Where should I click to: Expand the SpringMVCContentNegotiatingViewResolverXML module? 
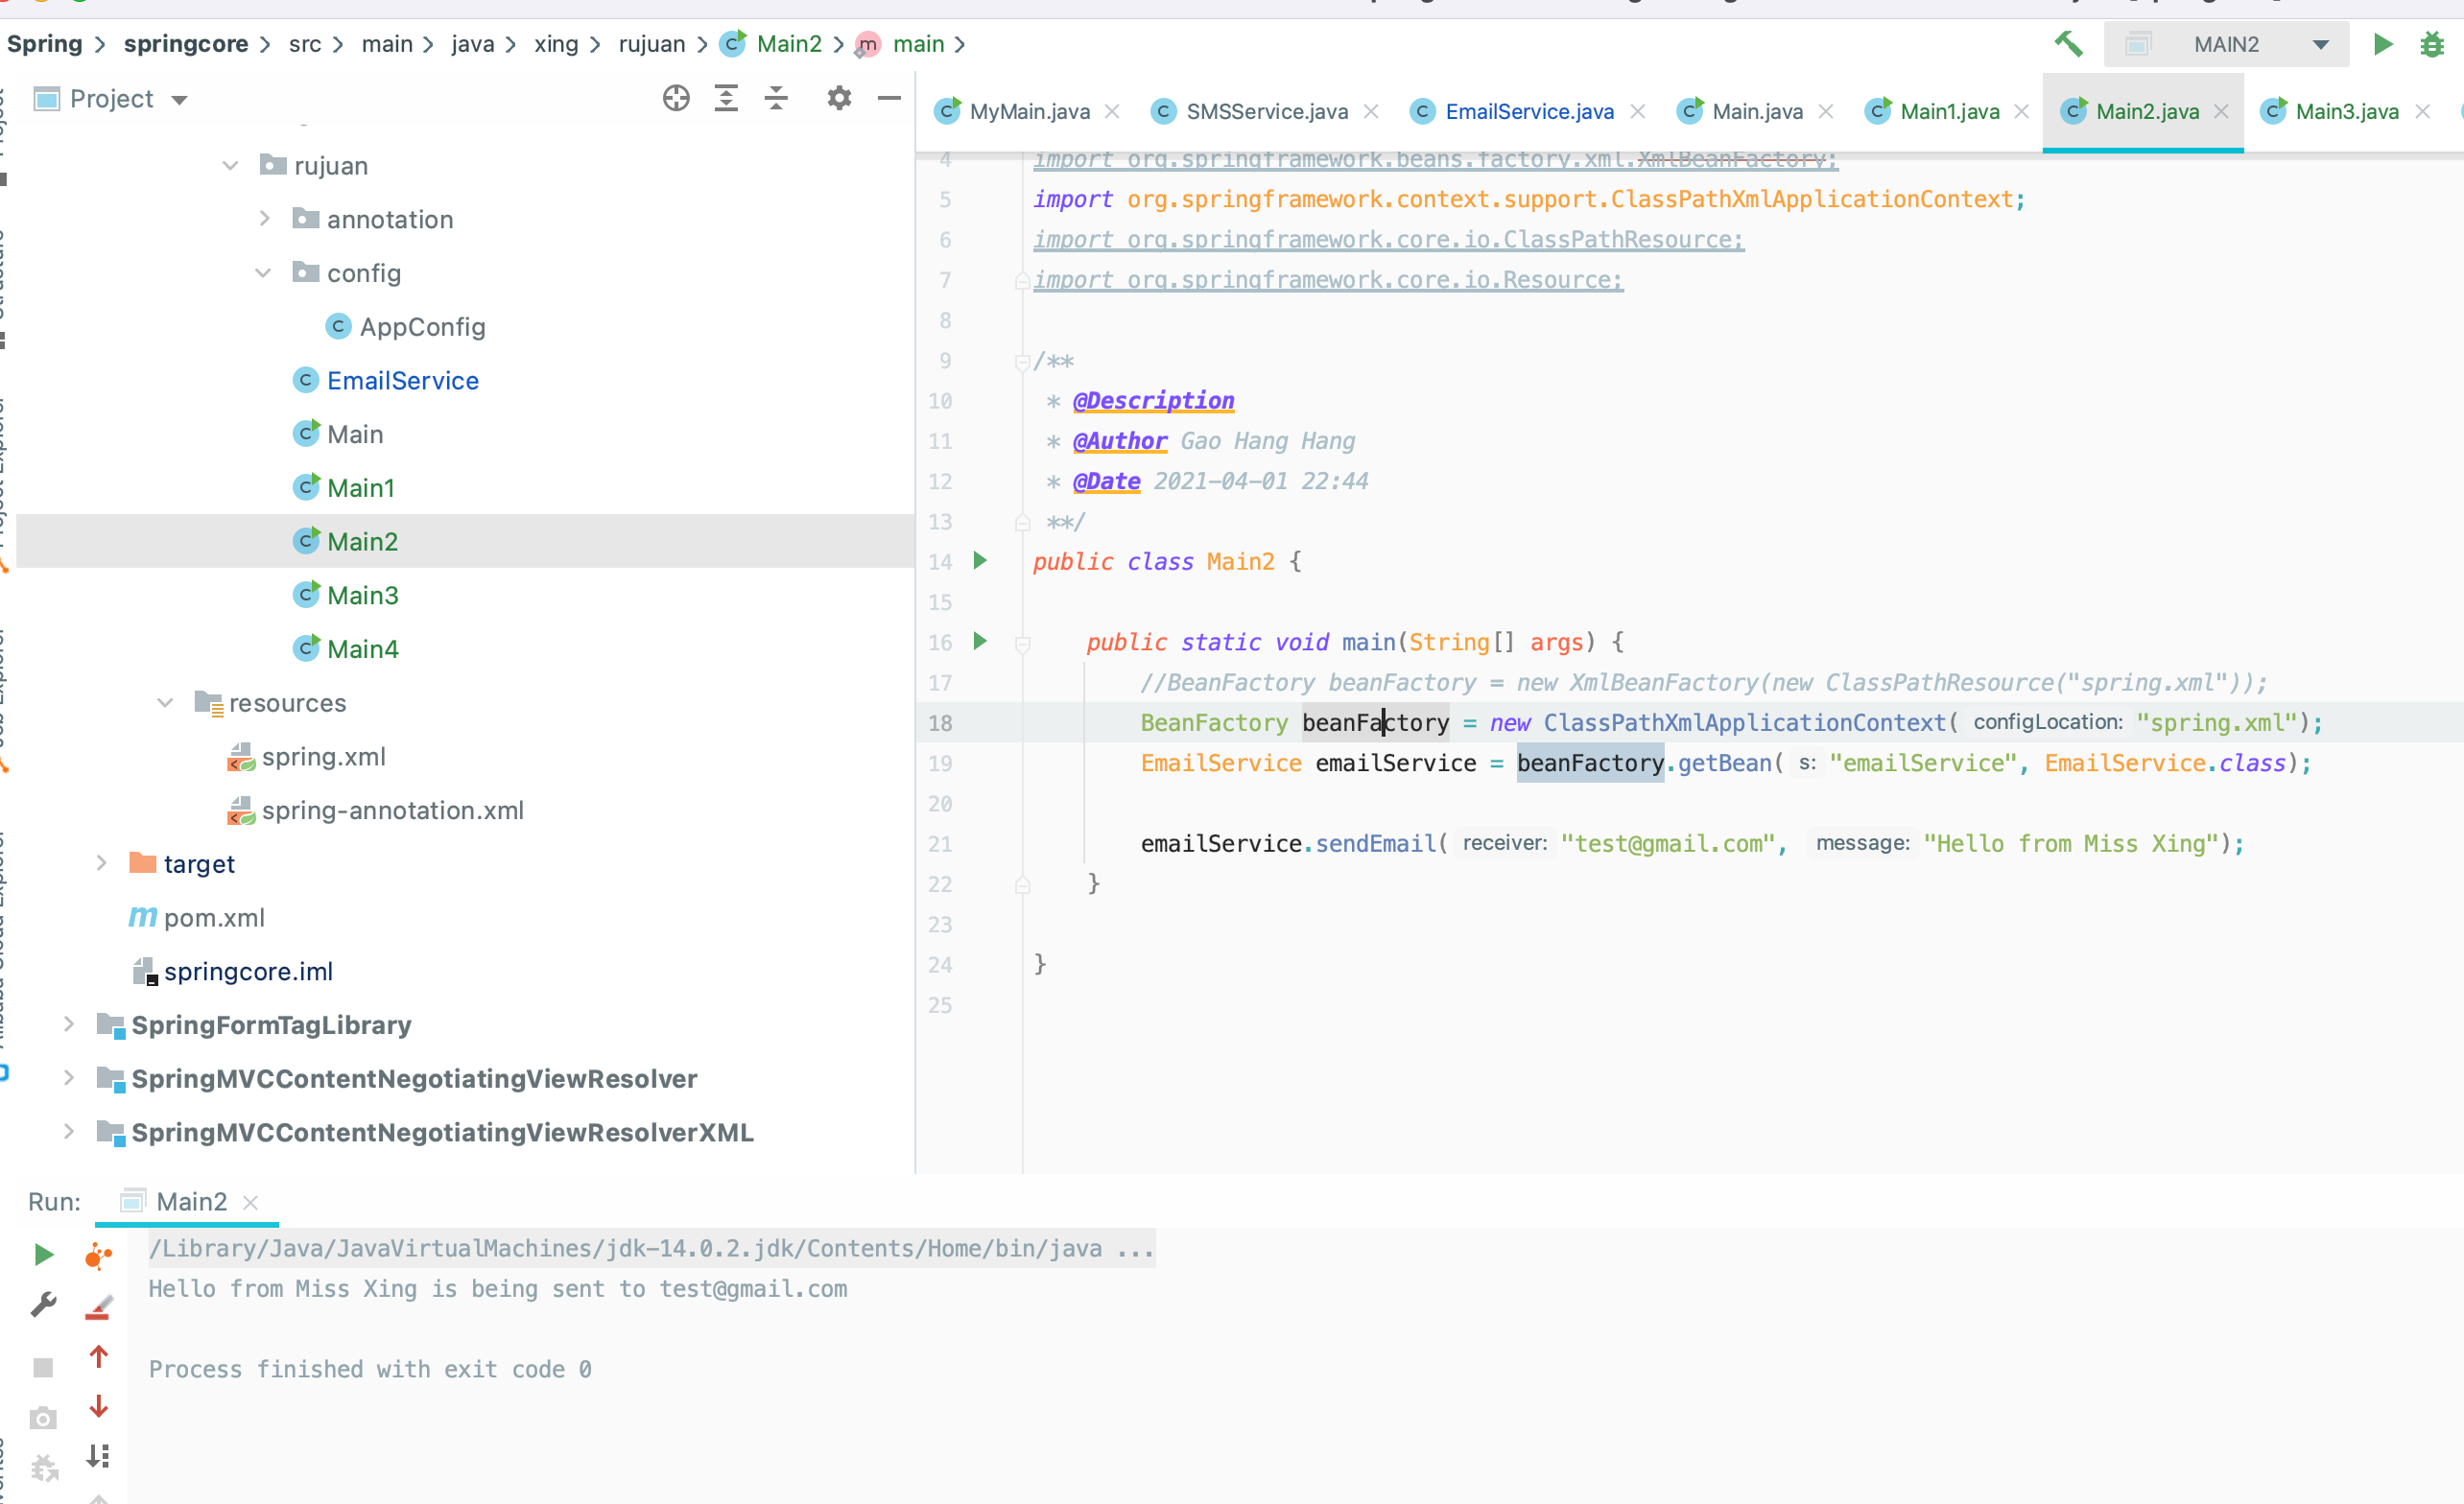[x=68, y=1131]
